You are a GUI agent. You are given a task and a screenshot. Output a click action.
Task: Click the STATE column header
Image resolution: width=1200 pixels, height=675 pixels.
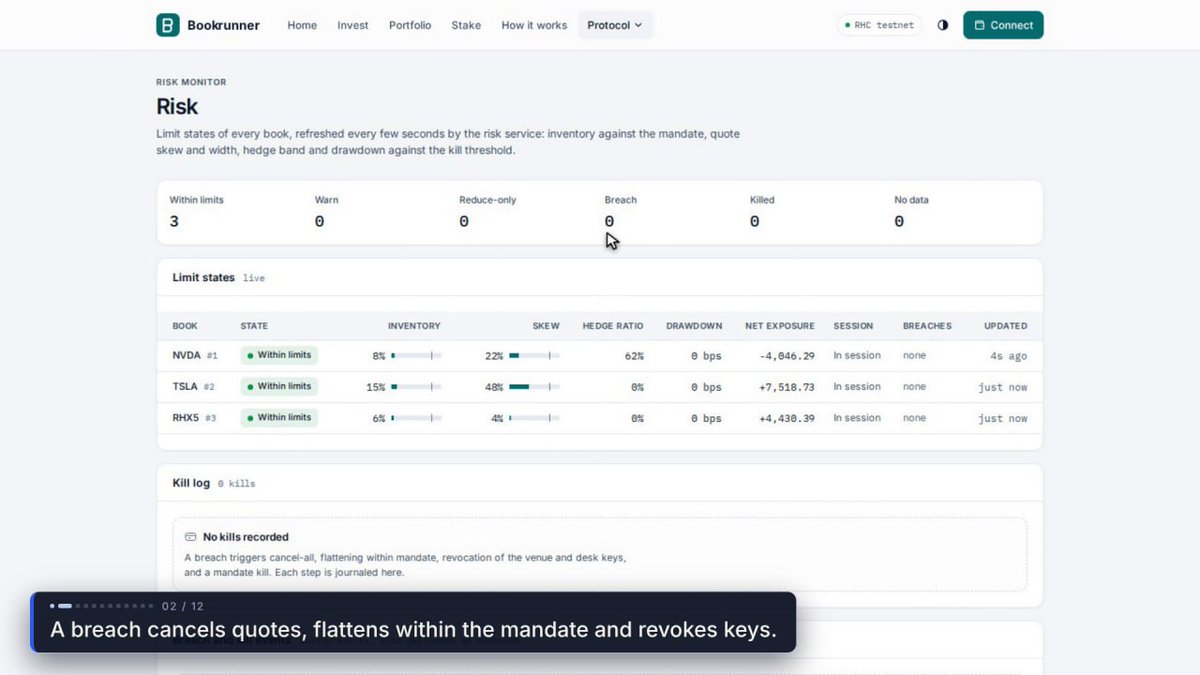(254, 326)
